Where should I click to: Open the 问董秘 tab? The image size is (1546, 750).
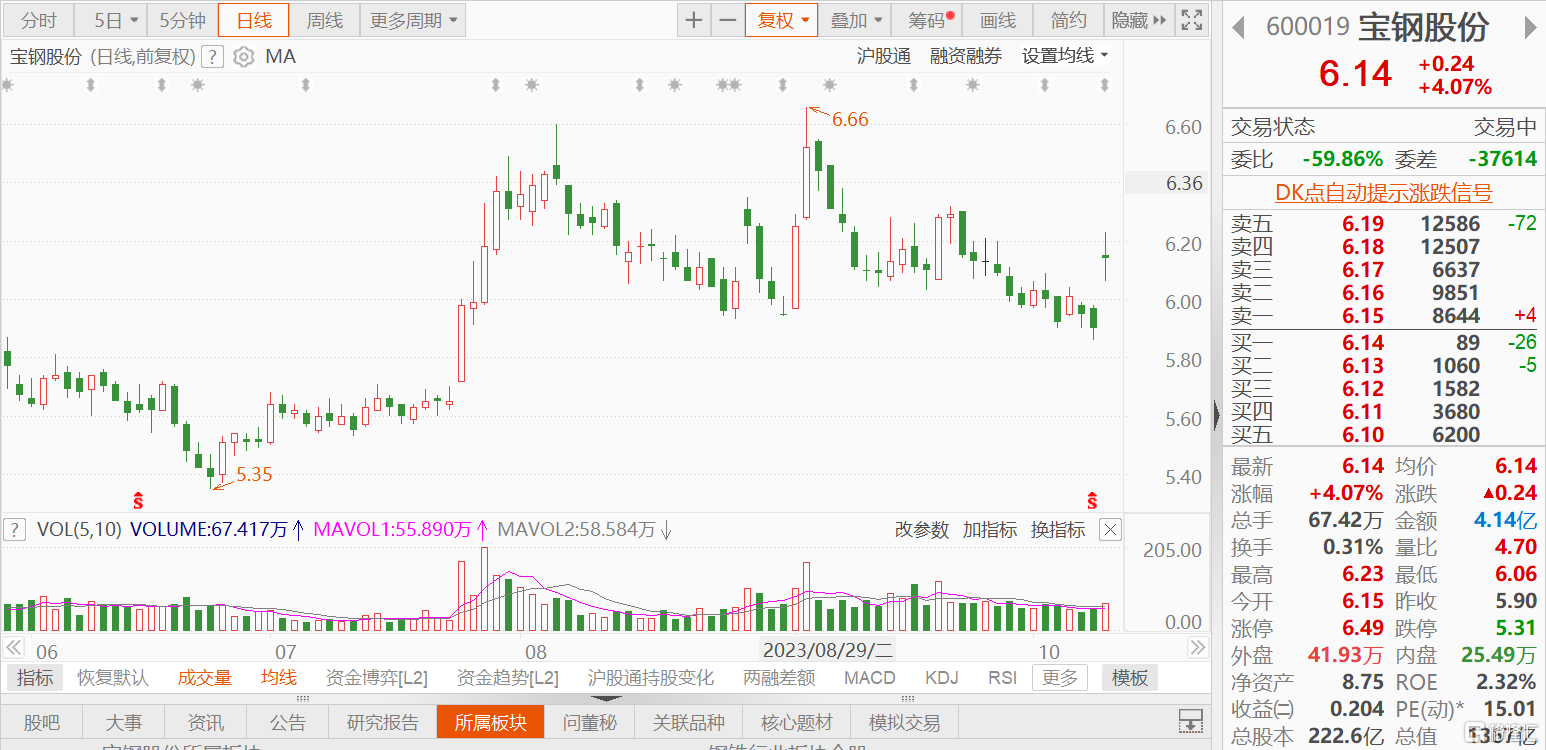pyautogui.click(x=590, y=722)
